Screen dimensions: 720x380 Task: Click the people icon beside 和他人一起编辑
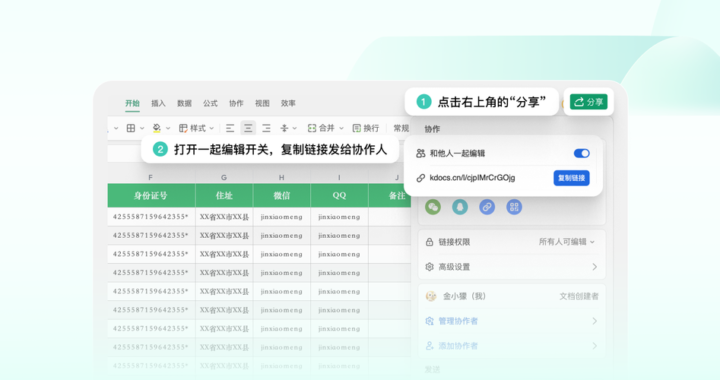coord(420,153)
